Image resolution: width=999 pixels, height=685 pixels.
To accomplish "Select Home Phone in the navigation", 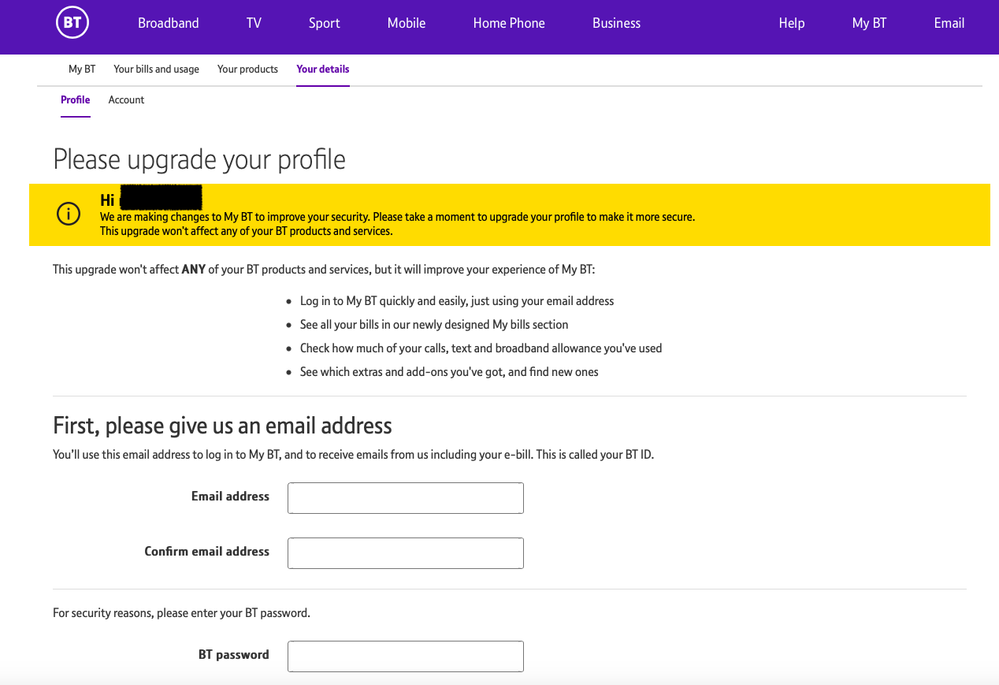I will 509,23.
